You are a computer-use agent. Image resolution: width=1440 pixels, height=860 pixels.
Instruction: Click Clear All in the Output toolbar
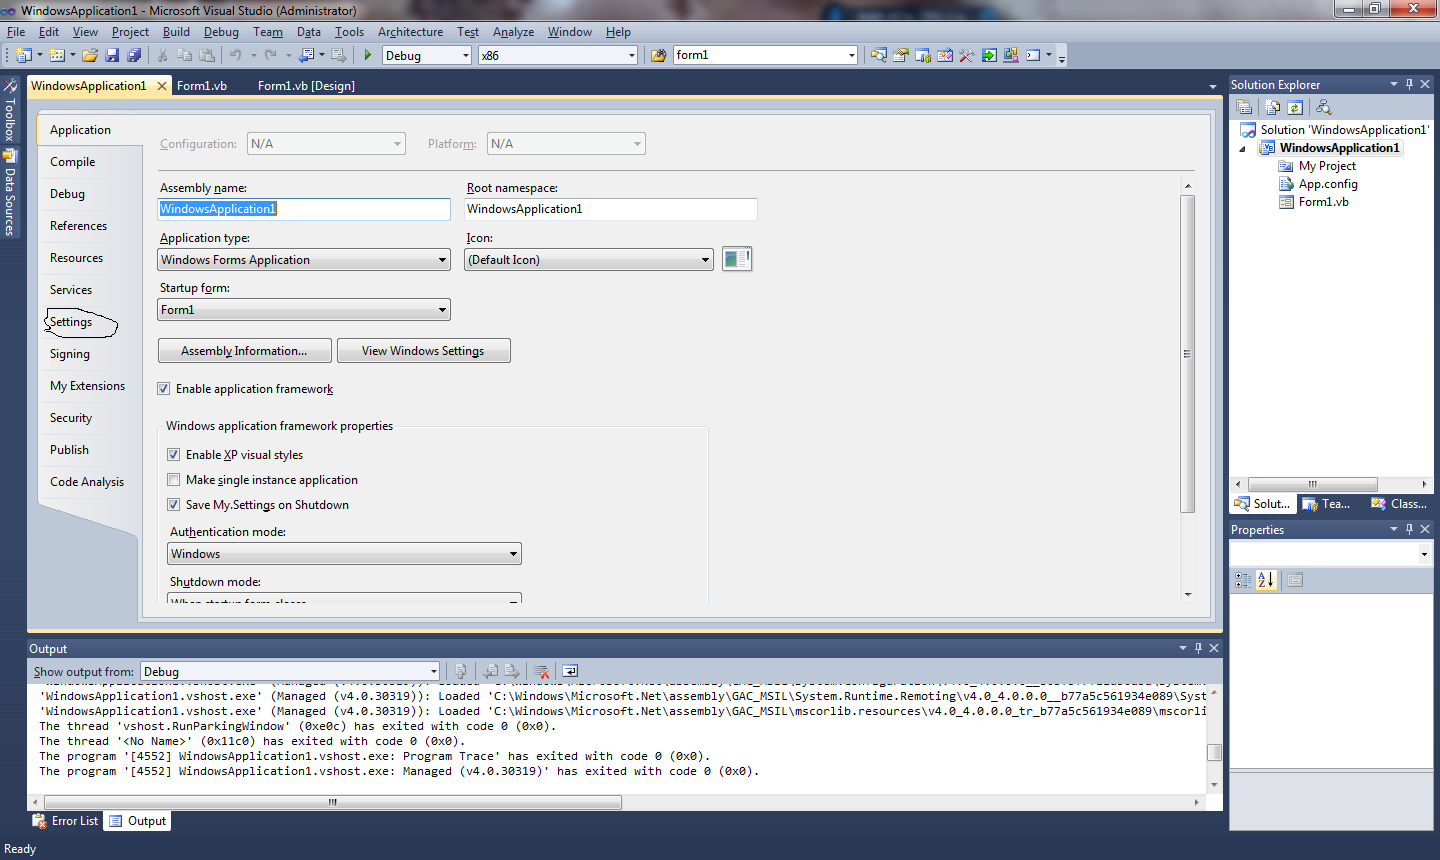pos(541,671)
